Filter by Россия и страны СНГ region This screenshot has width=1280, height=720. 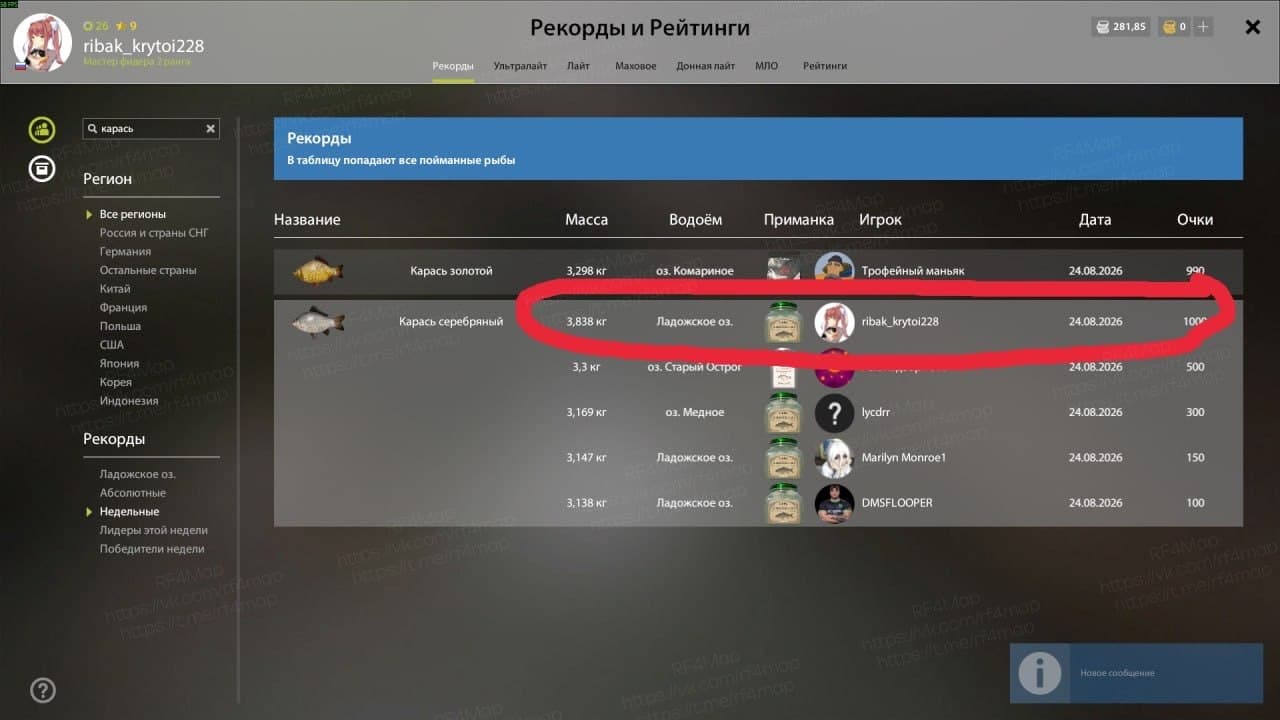click(154, 233)
